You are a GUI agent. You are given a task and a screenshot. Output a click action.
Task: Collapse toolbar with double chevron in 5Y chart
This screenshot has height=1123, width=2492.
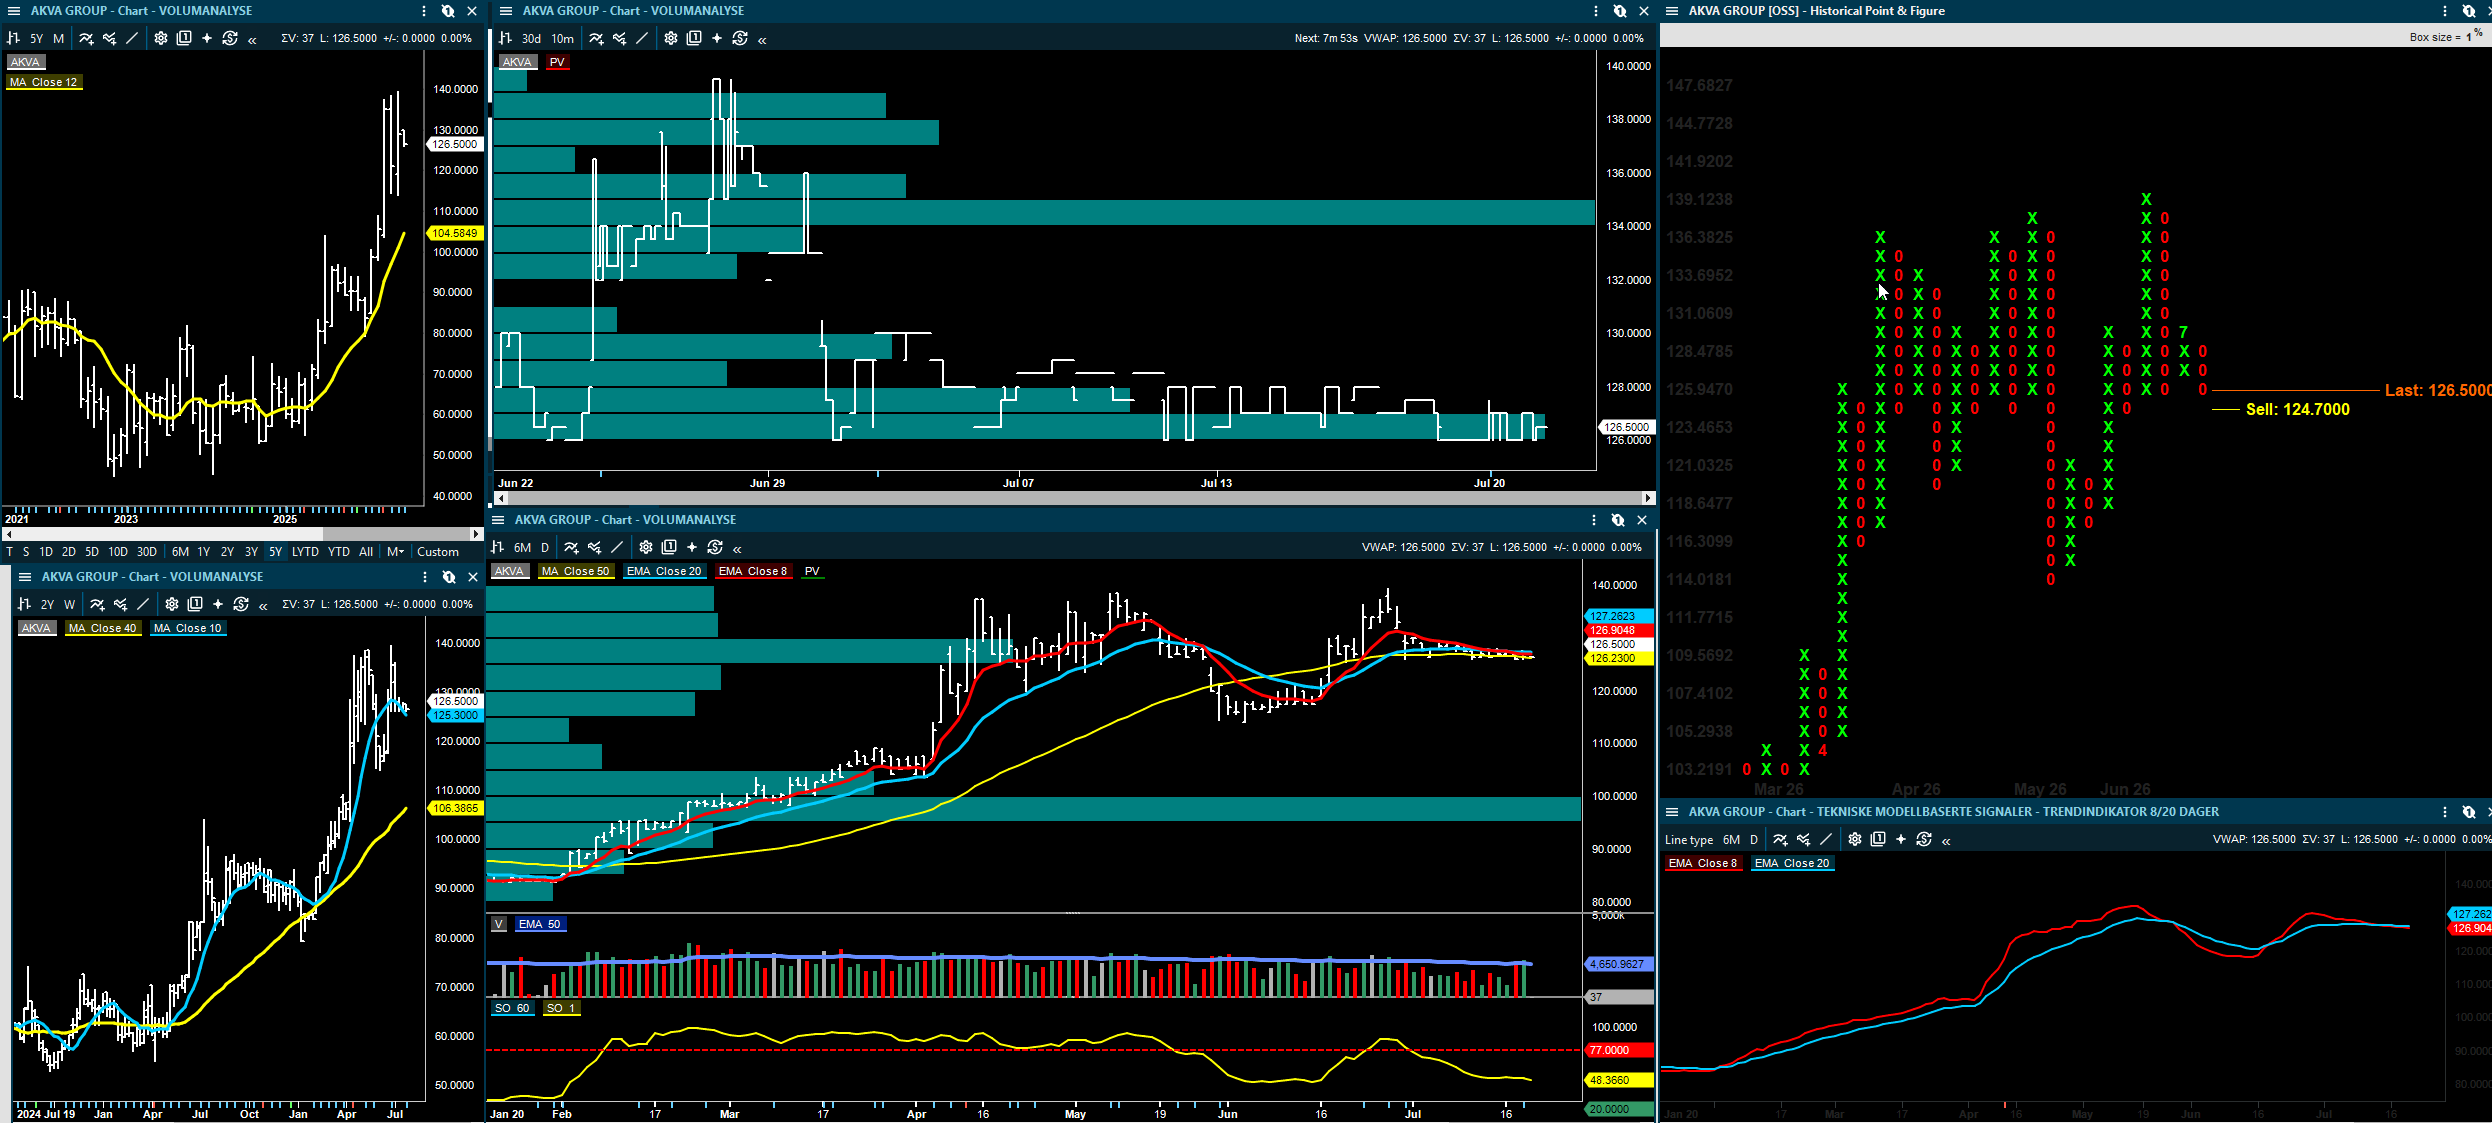pos(252,39)
